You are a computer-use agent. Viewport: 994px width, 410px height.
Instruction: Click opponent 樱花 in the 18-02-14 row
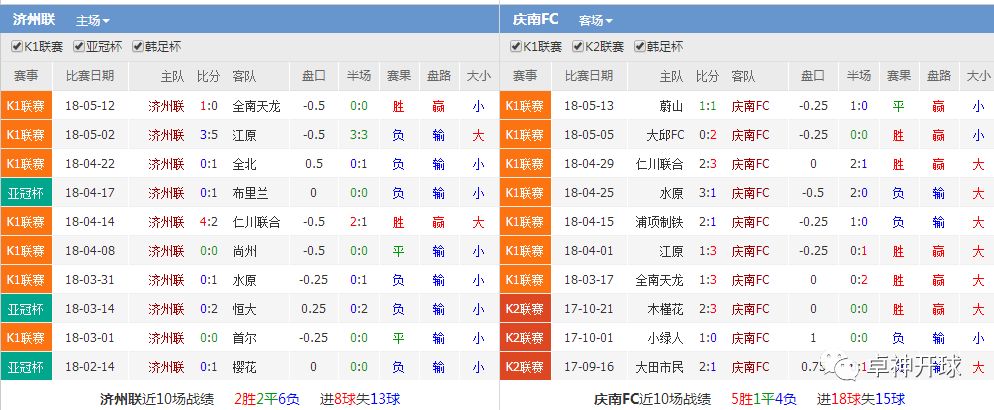245,367
